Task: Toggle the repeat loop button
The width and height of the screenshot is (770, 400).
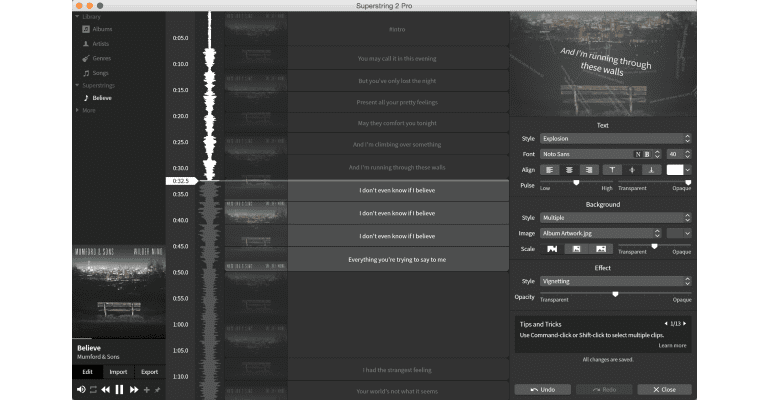Action: click(93, 389)
